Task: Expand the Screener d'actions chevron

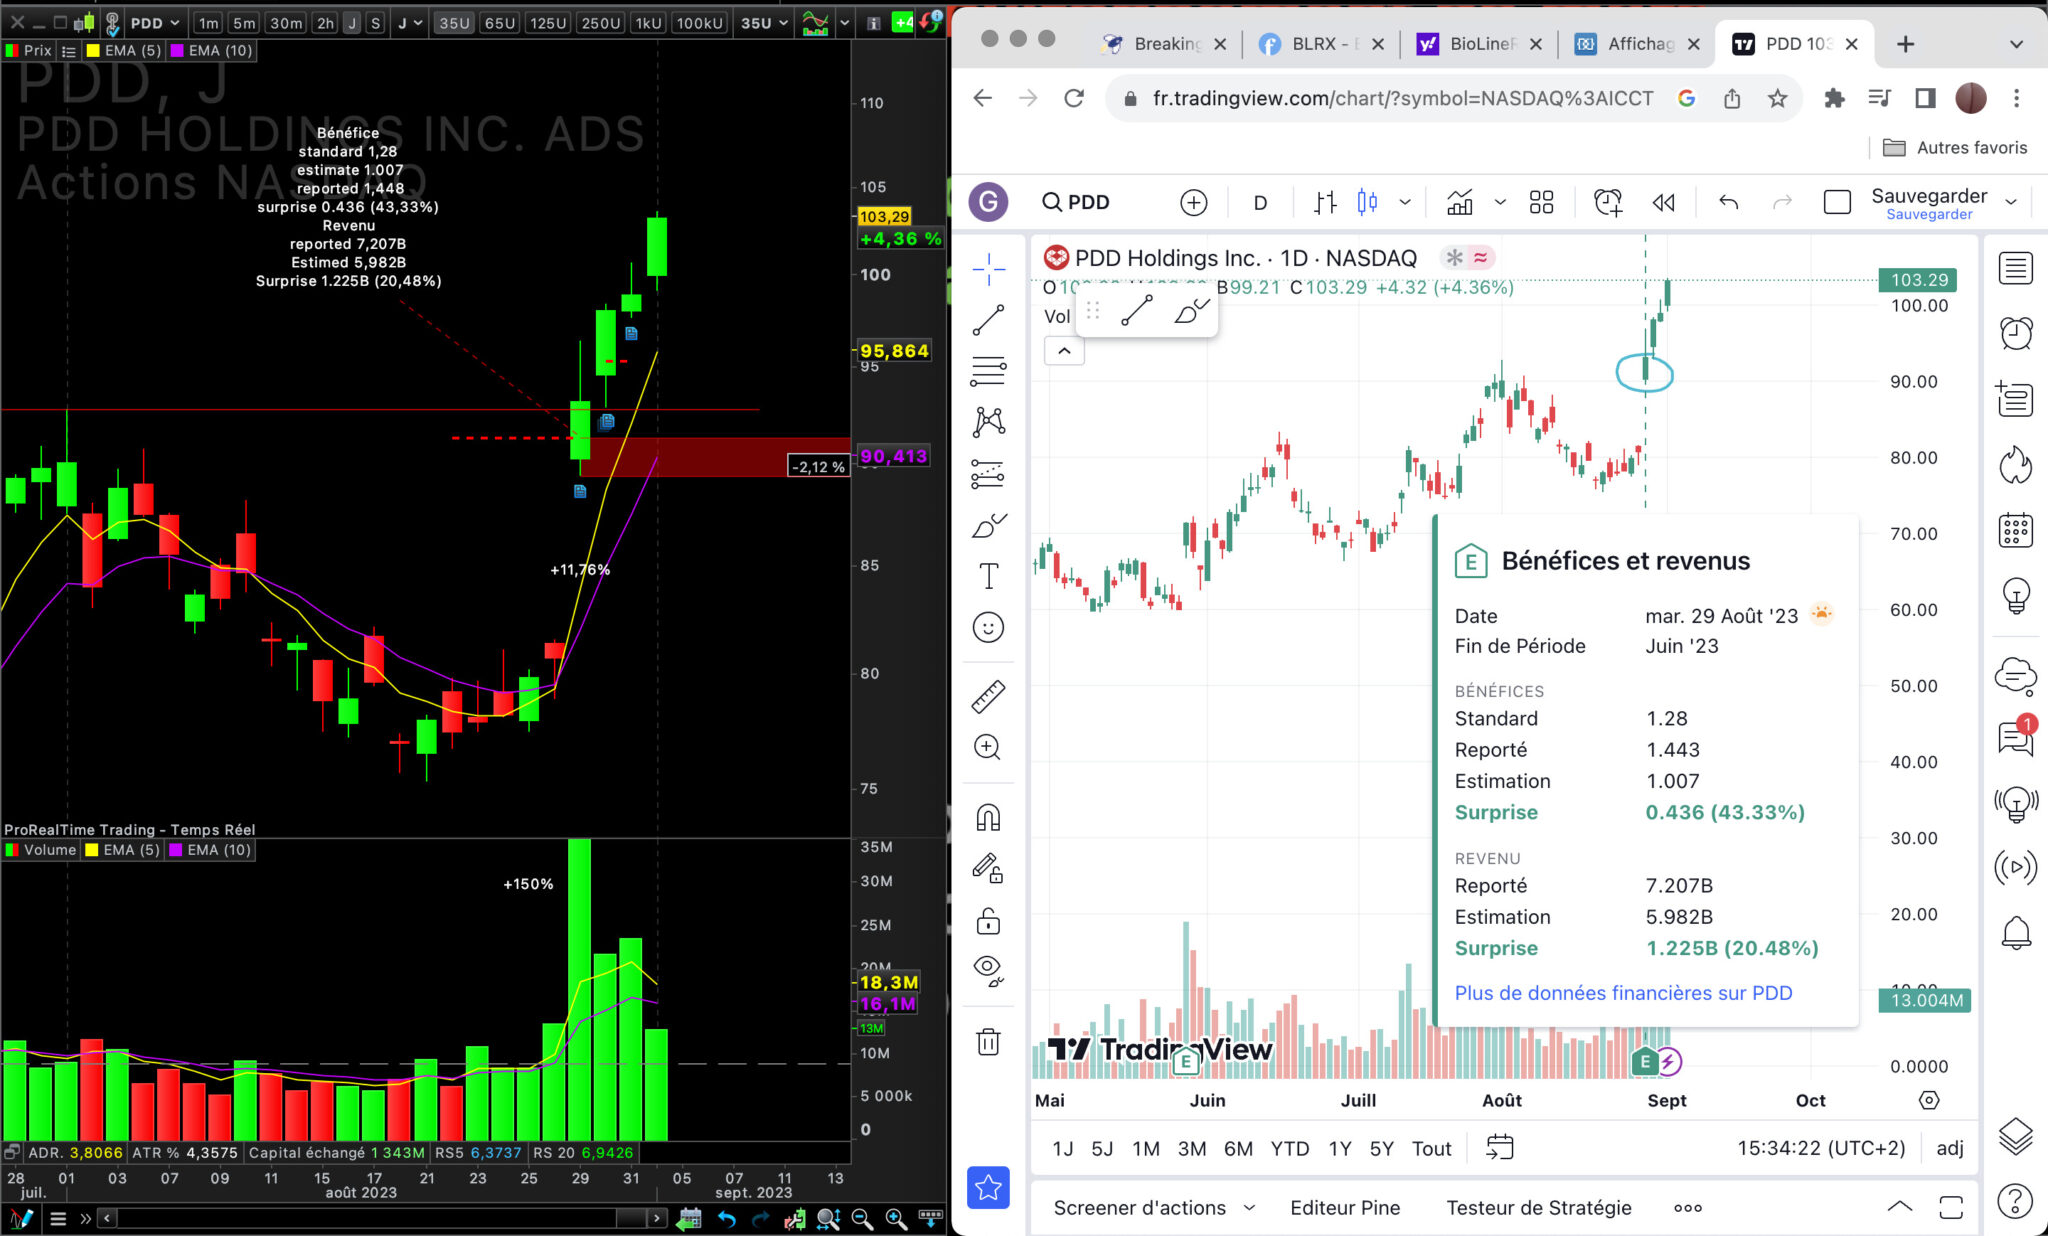Action: click(x=1249, y=1207)
